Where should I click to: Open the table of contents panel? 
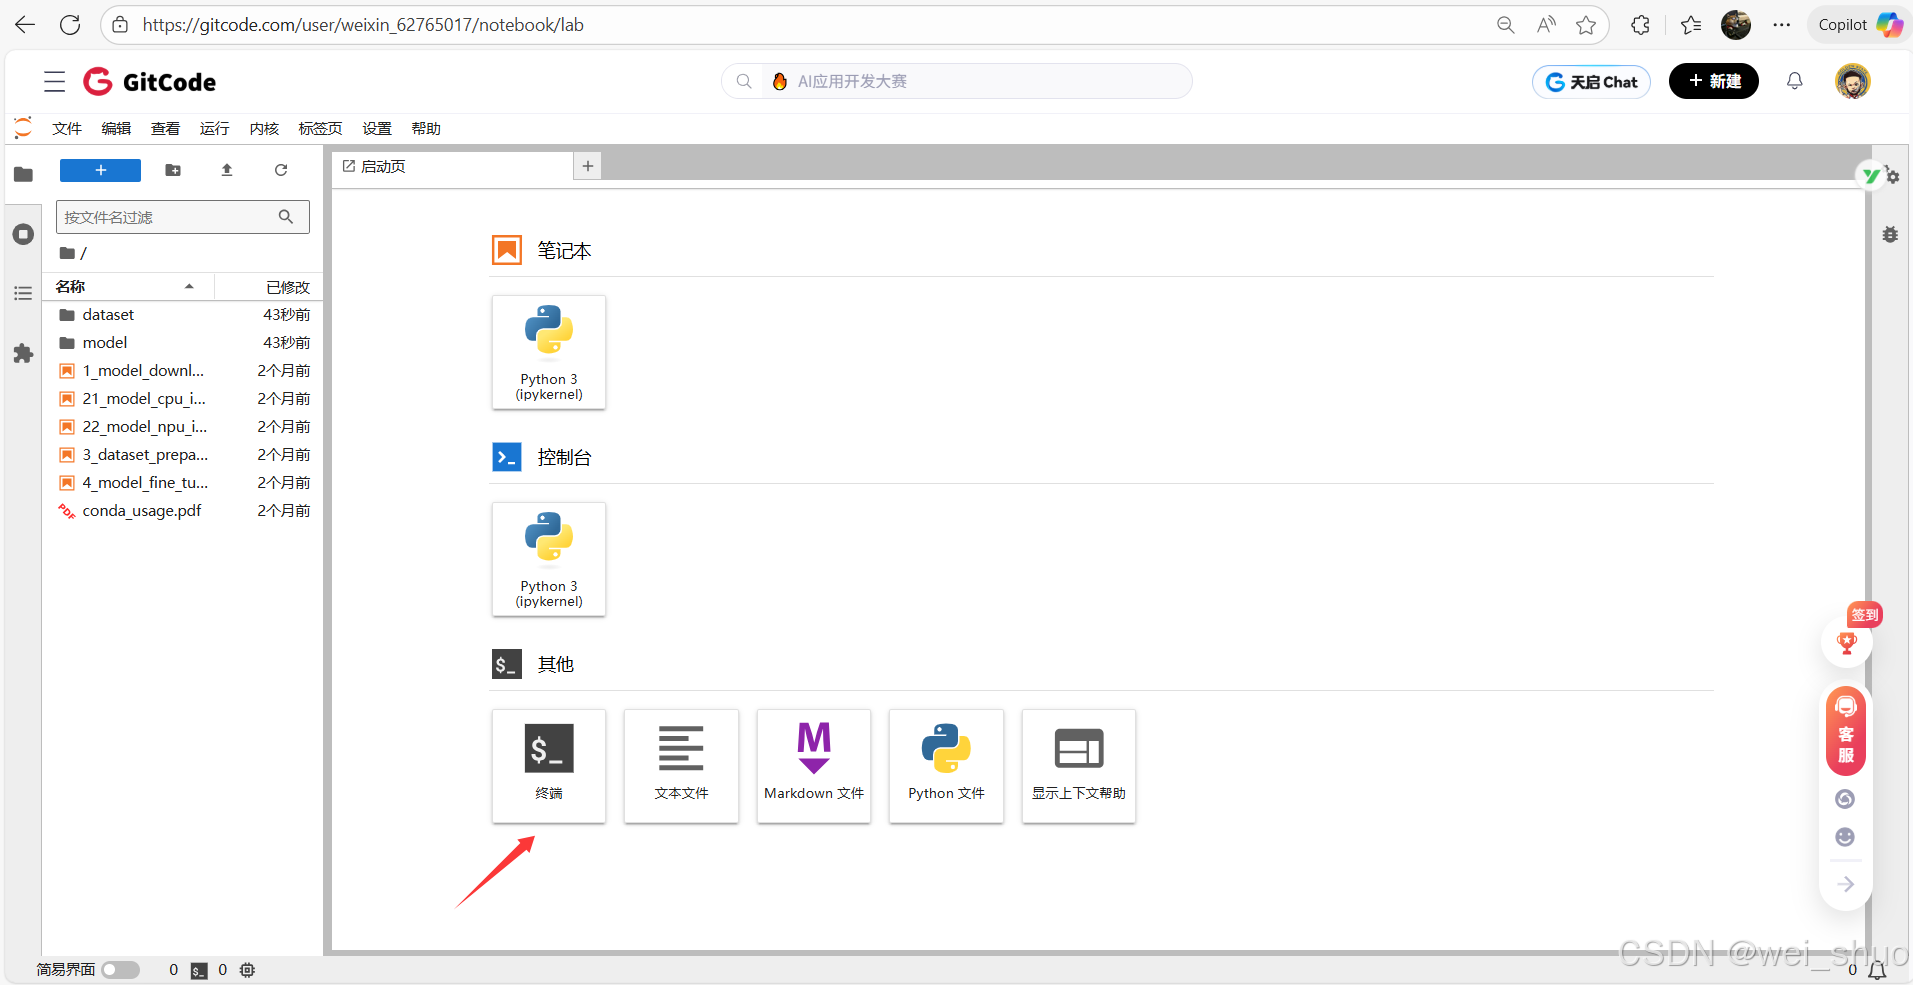click(x=23, y=293)
